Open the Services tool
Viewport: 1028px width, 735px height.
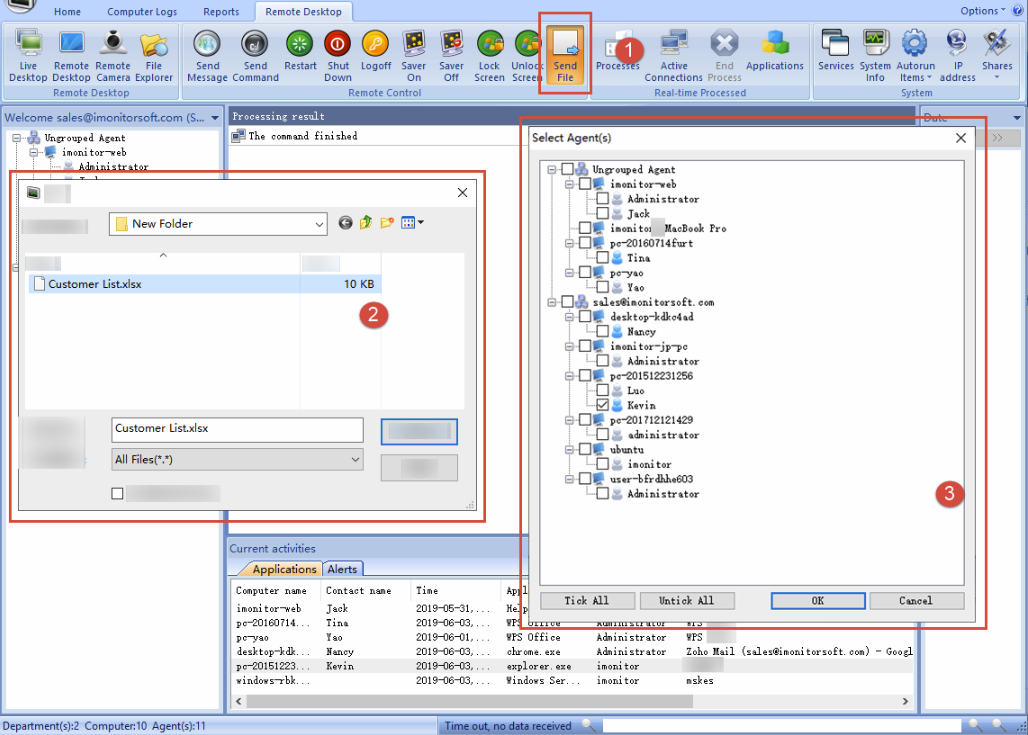tap(836, 50)
